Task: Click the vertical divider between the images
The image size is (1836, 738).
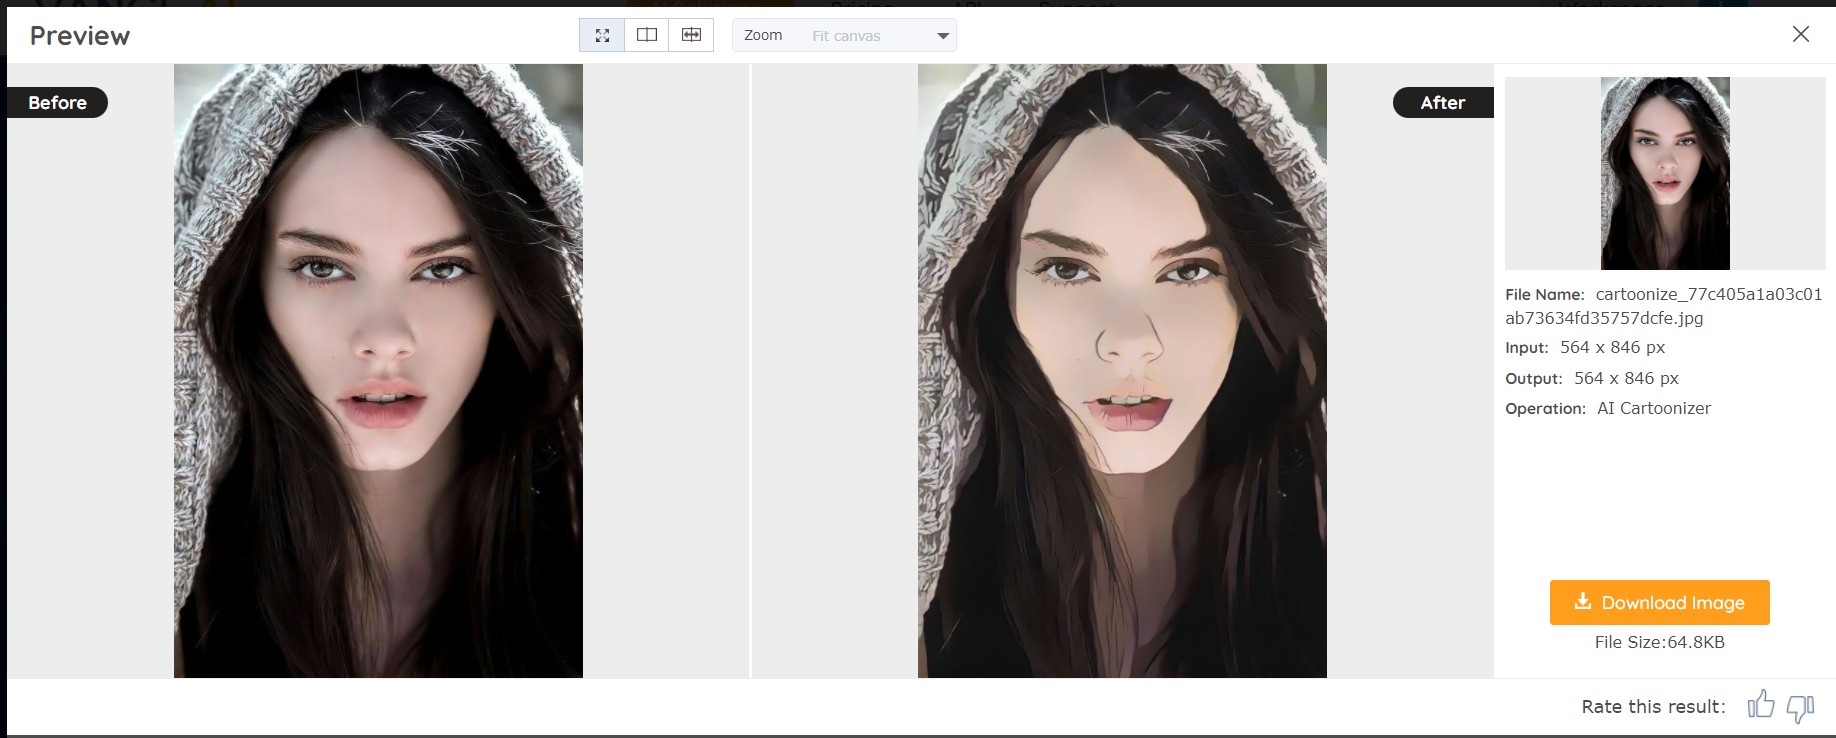Action: [x=750, y=370]
